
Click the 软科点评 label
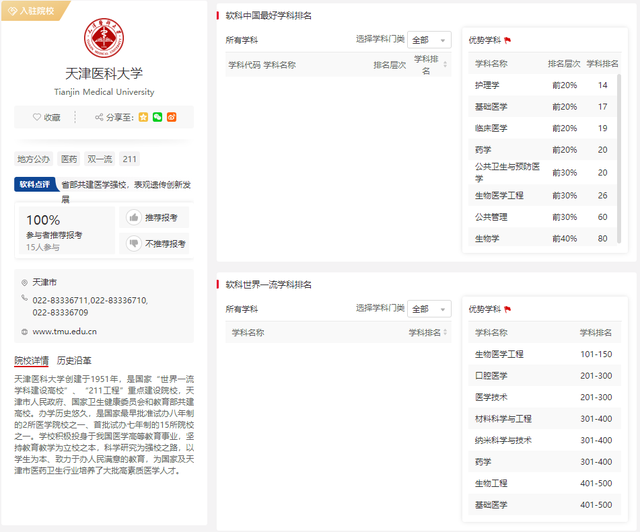(35, 185)
